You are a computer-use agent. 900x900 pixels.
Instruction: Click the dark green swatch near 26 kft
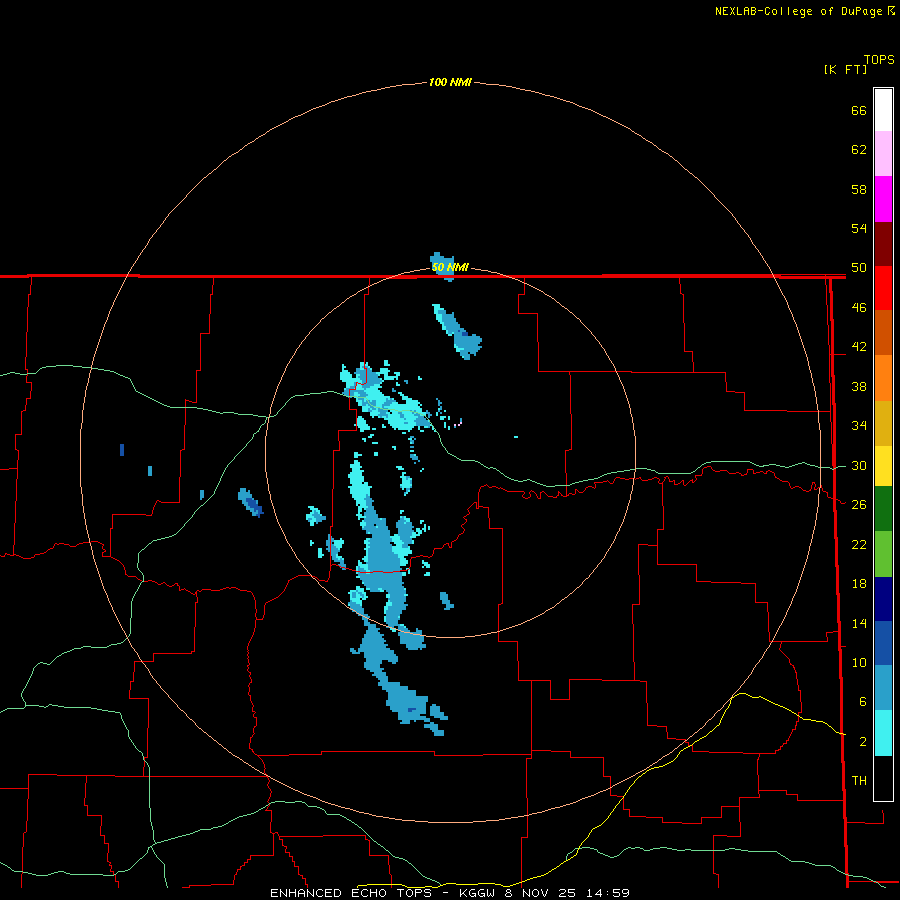[883, 509]
